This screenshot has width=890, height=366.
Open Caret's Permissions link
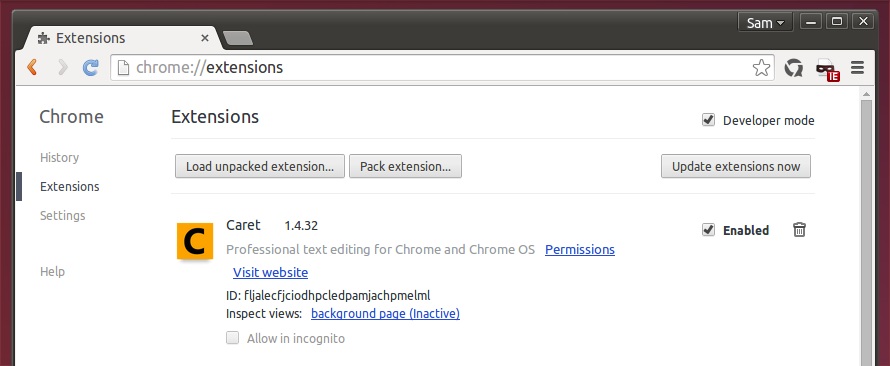pos(580,250)
